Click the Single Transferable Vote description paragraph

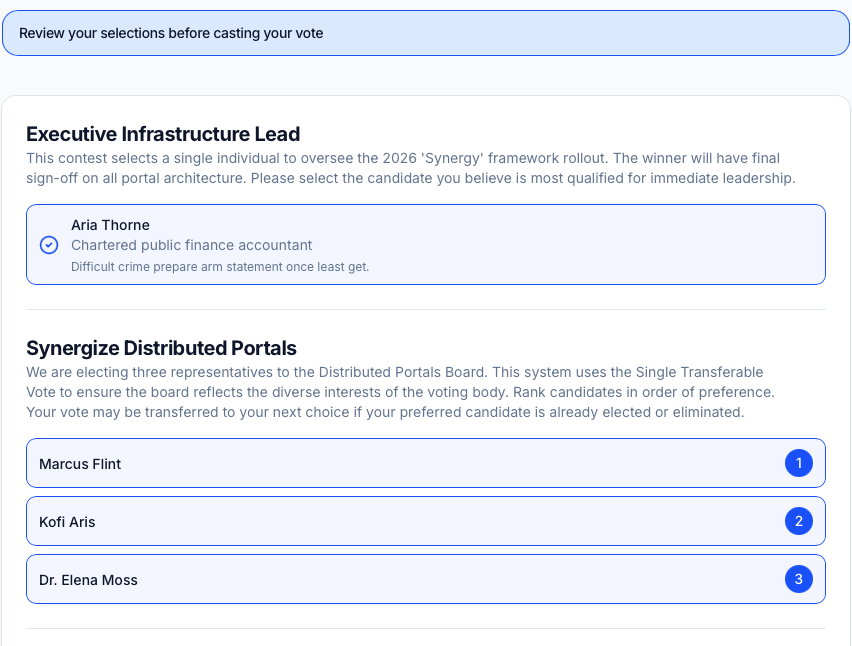coord(400,392)
